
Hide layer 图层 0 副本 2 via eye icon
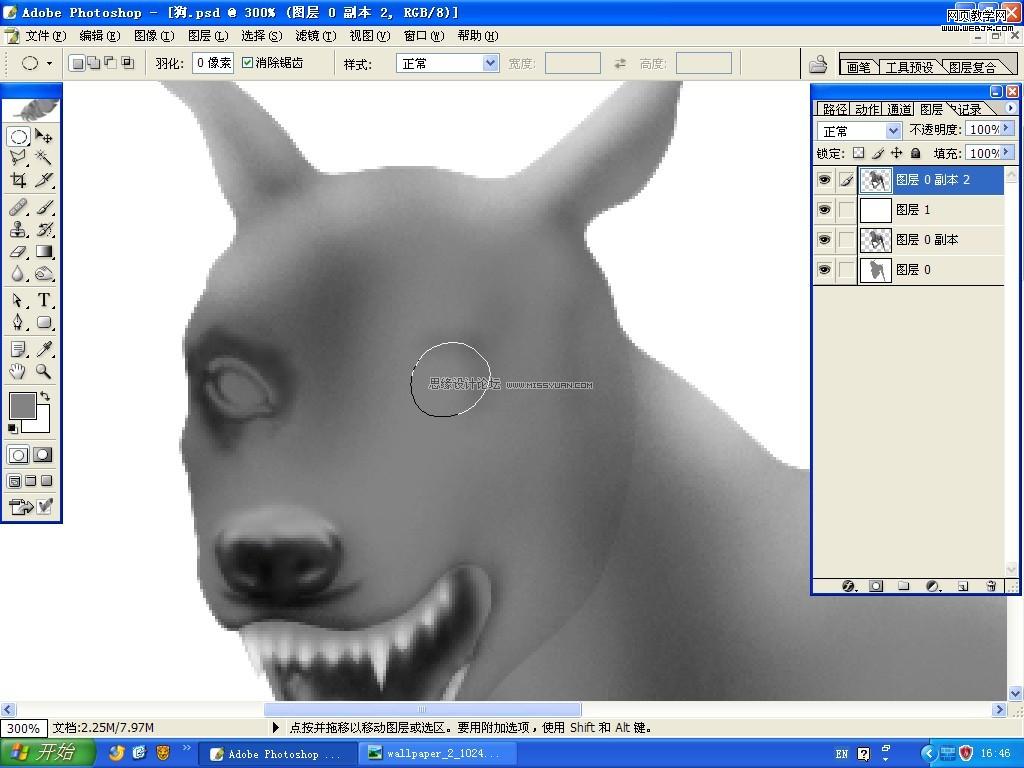click(824, 180)
